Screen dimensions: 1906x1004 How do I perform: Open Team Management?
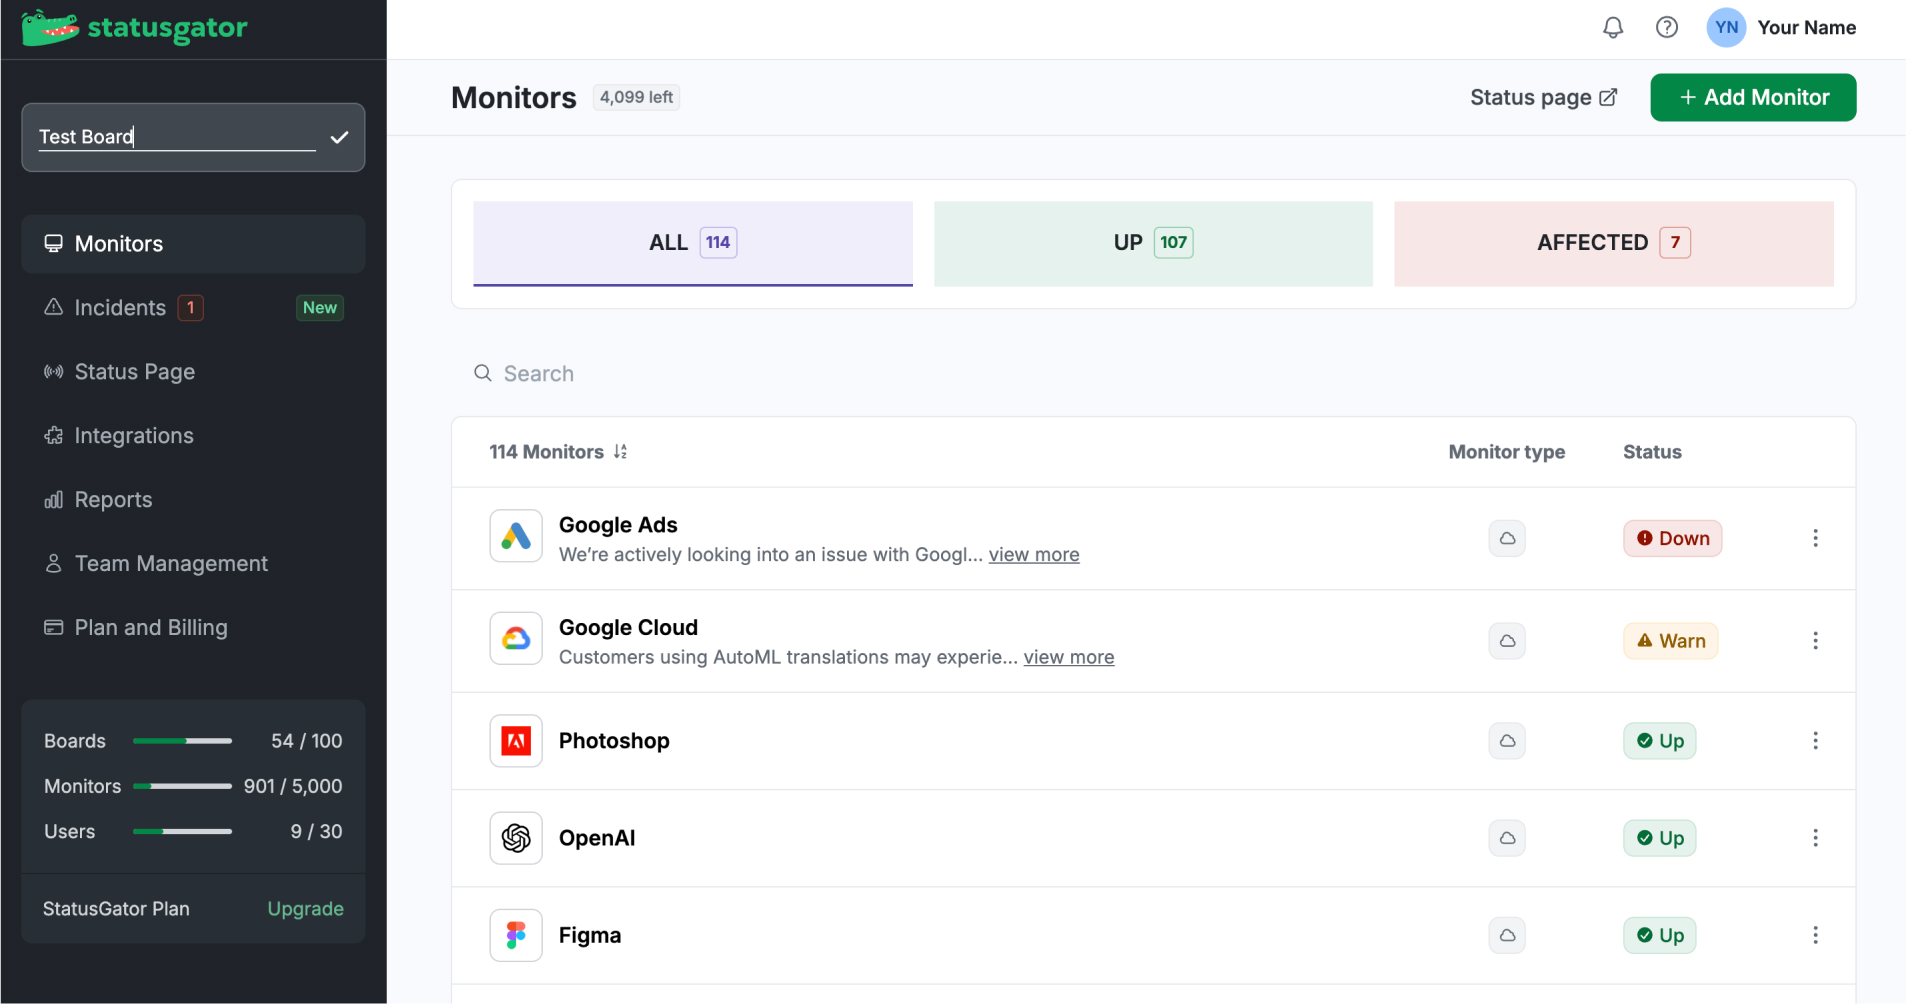171,564
